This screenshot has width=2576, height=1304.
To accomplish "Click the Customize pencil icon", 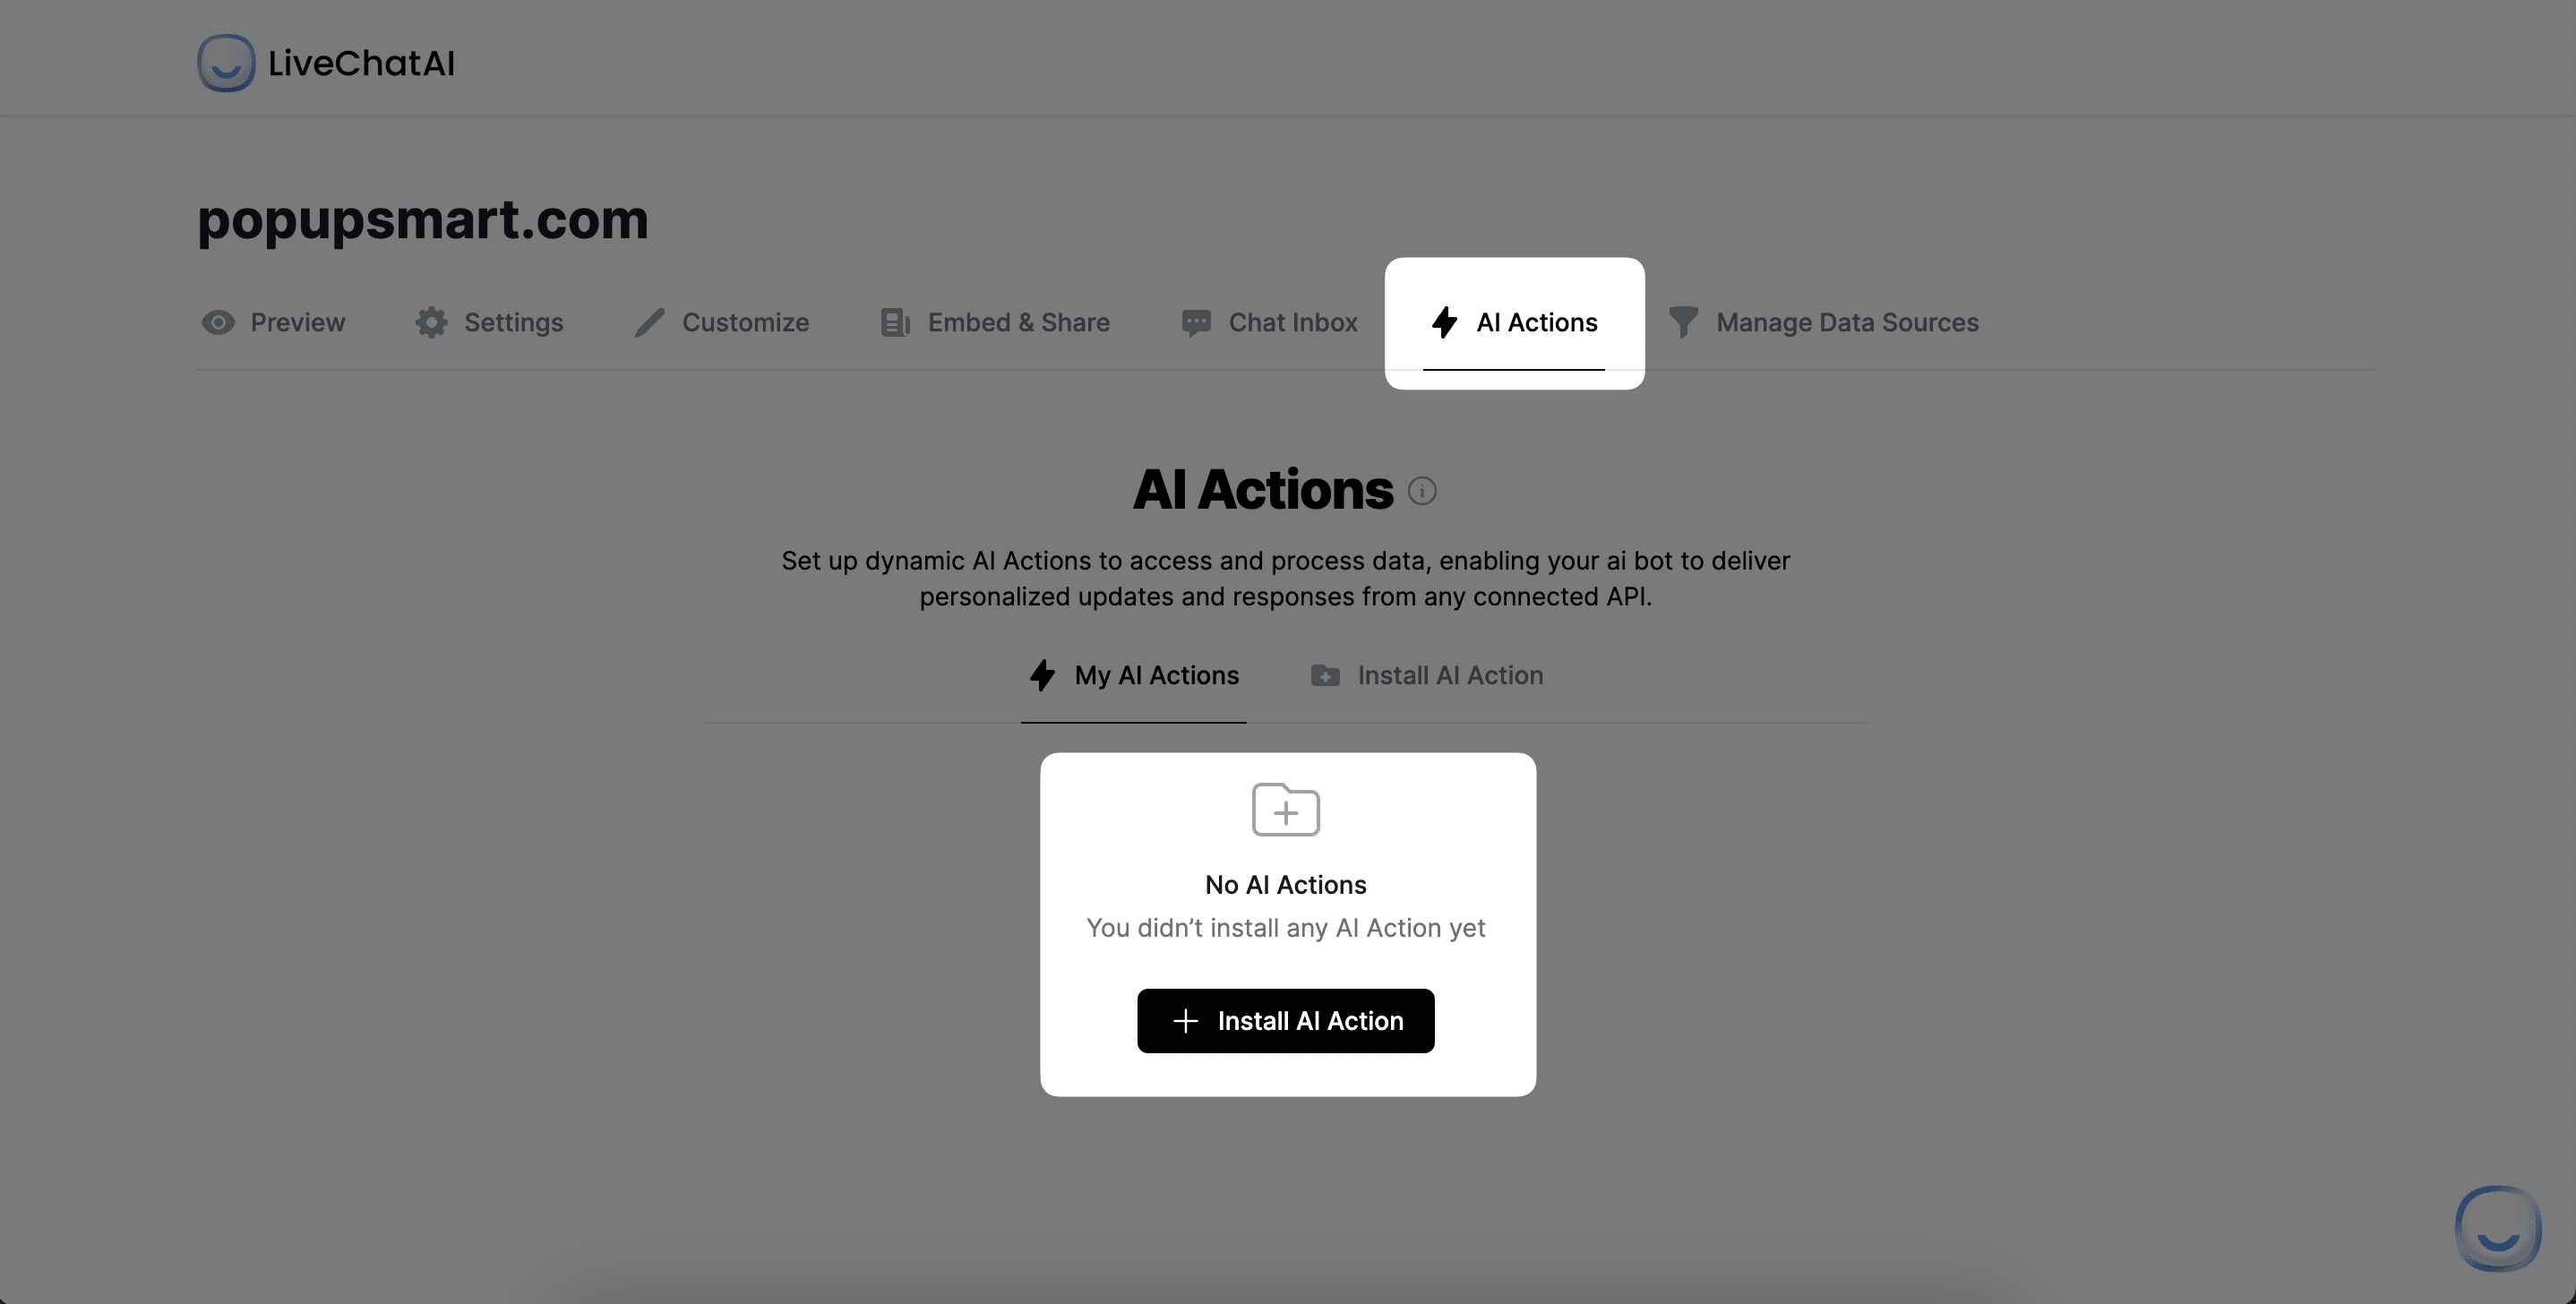I will pyautogui.click(x=647, y=322).
